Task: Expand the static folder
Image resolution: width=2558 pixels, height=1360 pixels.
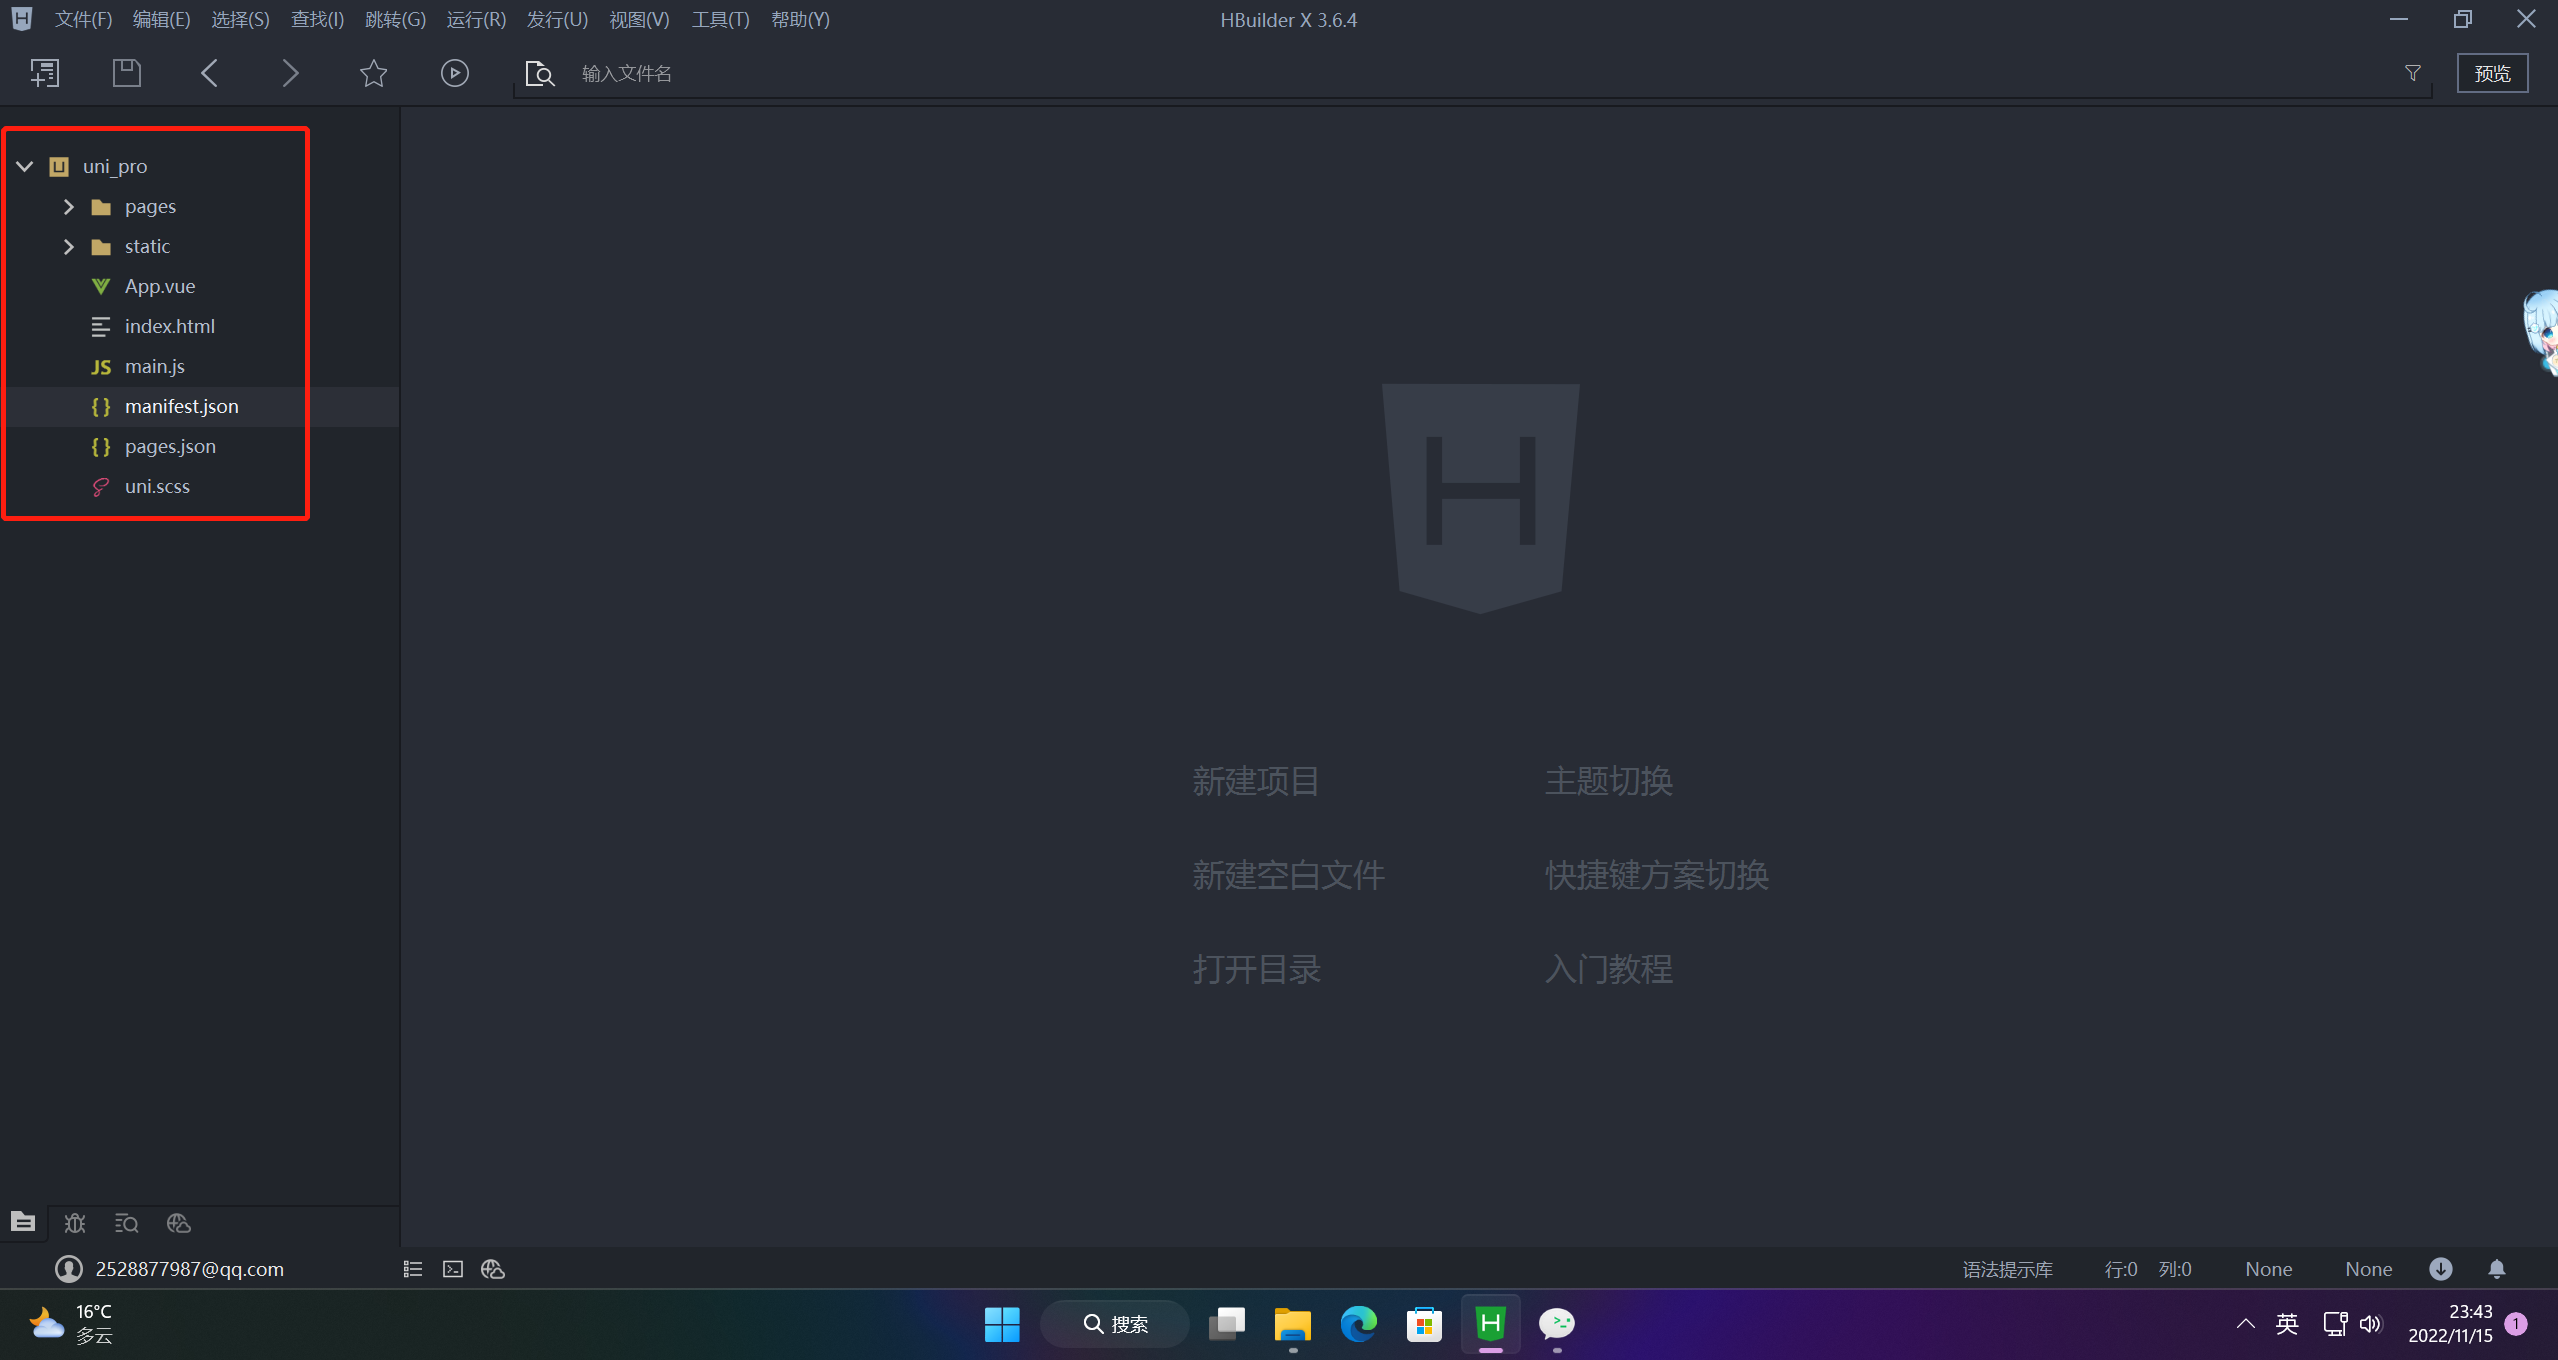Action: (x=69, y=246)
